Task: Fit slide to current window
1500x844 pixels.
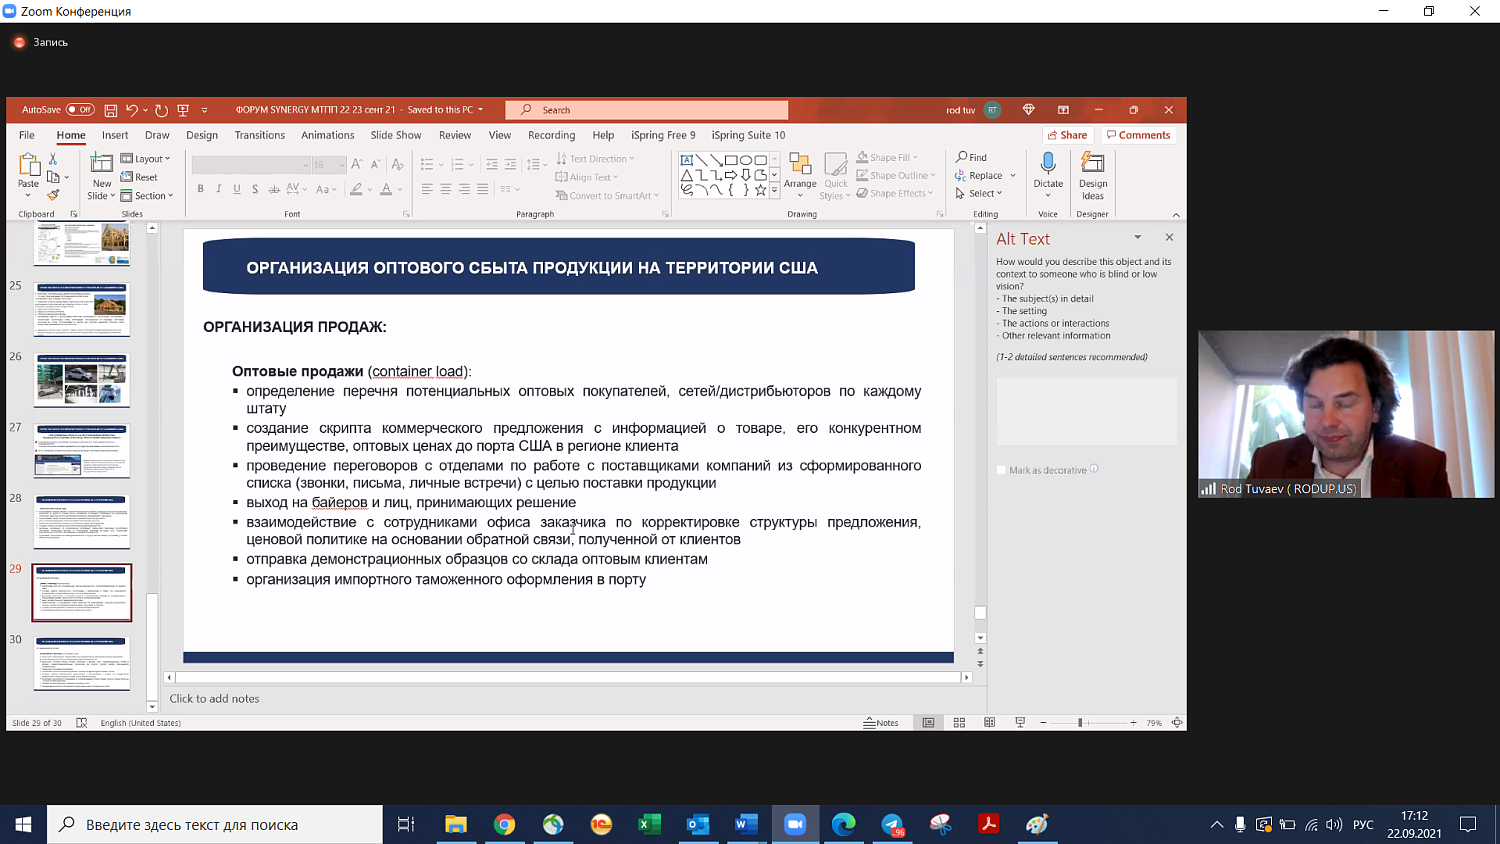Action: coord(1177,722)
